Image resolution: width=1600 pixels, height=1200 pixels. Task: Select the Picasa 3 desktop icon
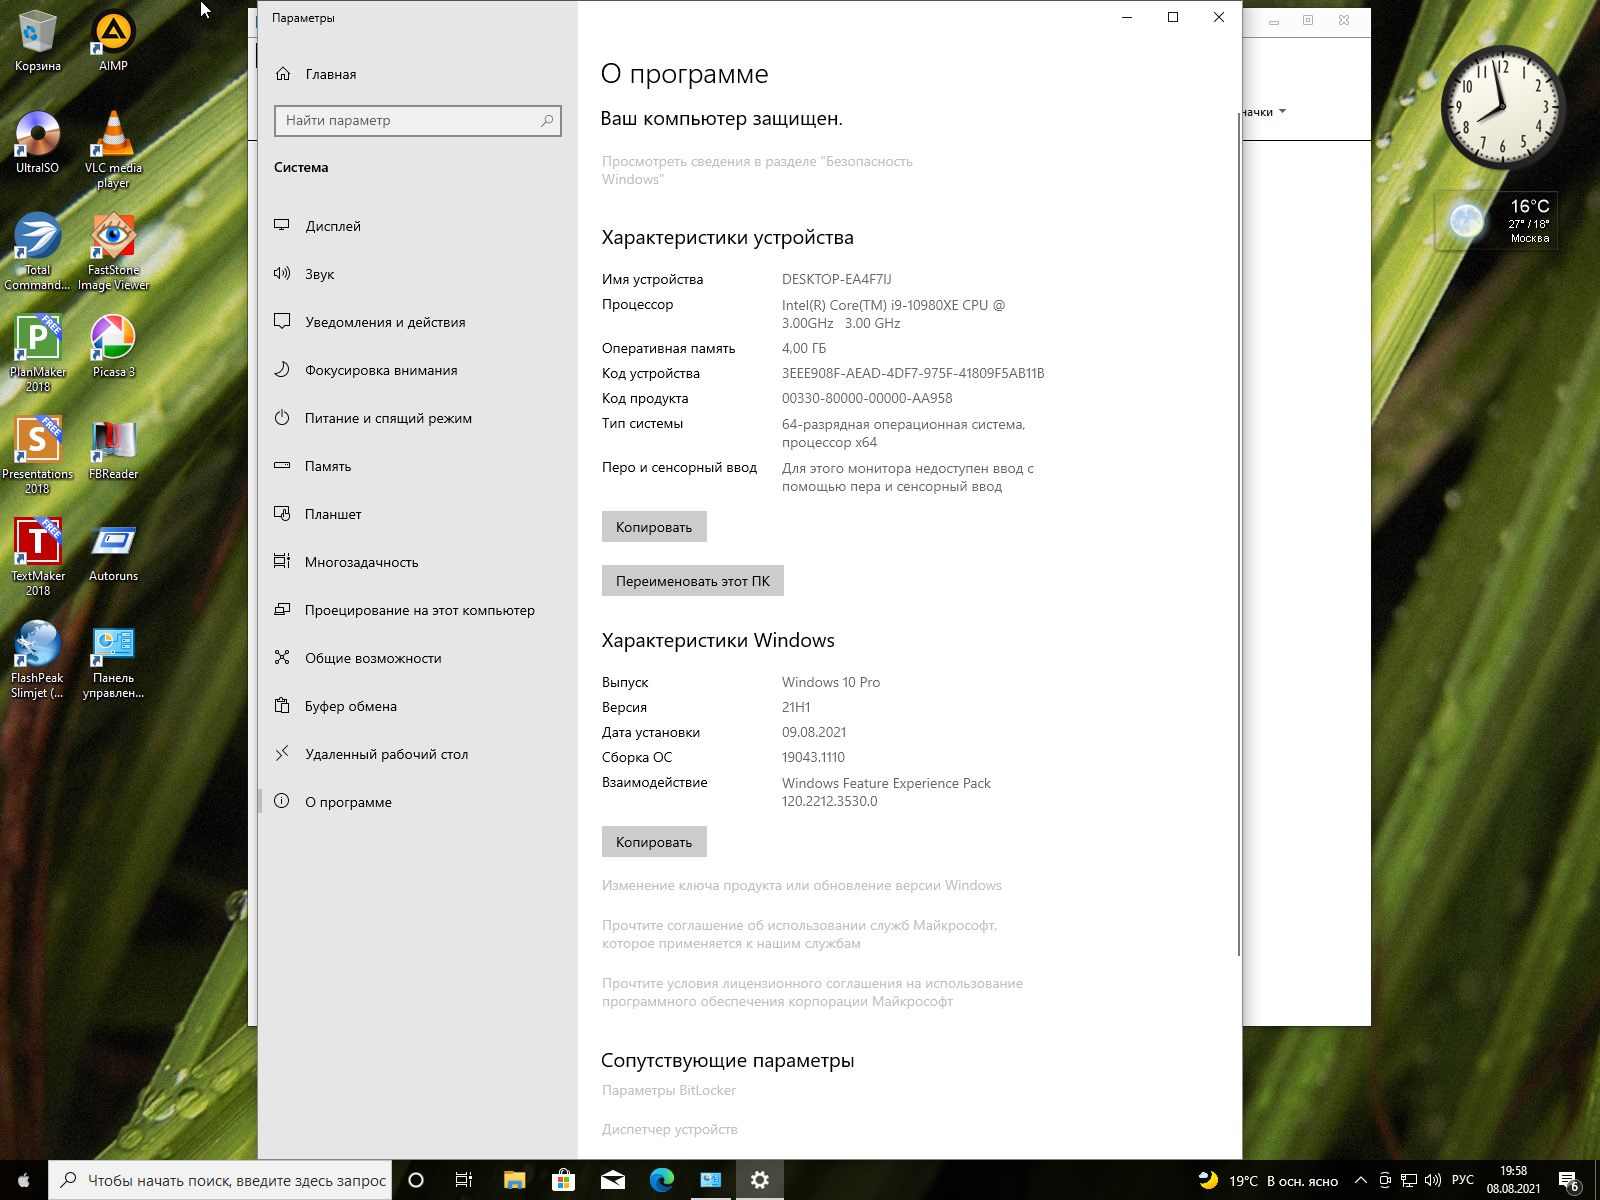coord(113,347)
